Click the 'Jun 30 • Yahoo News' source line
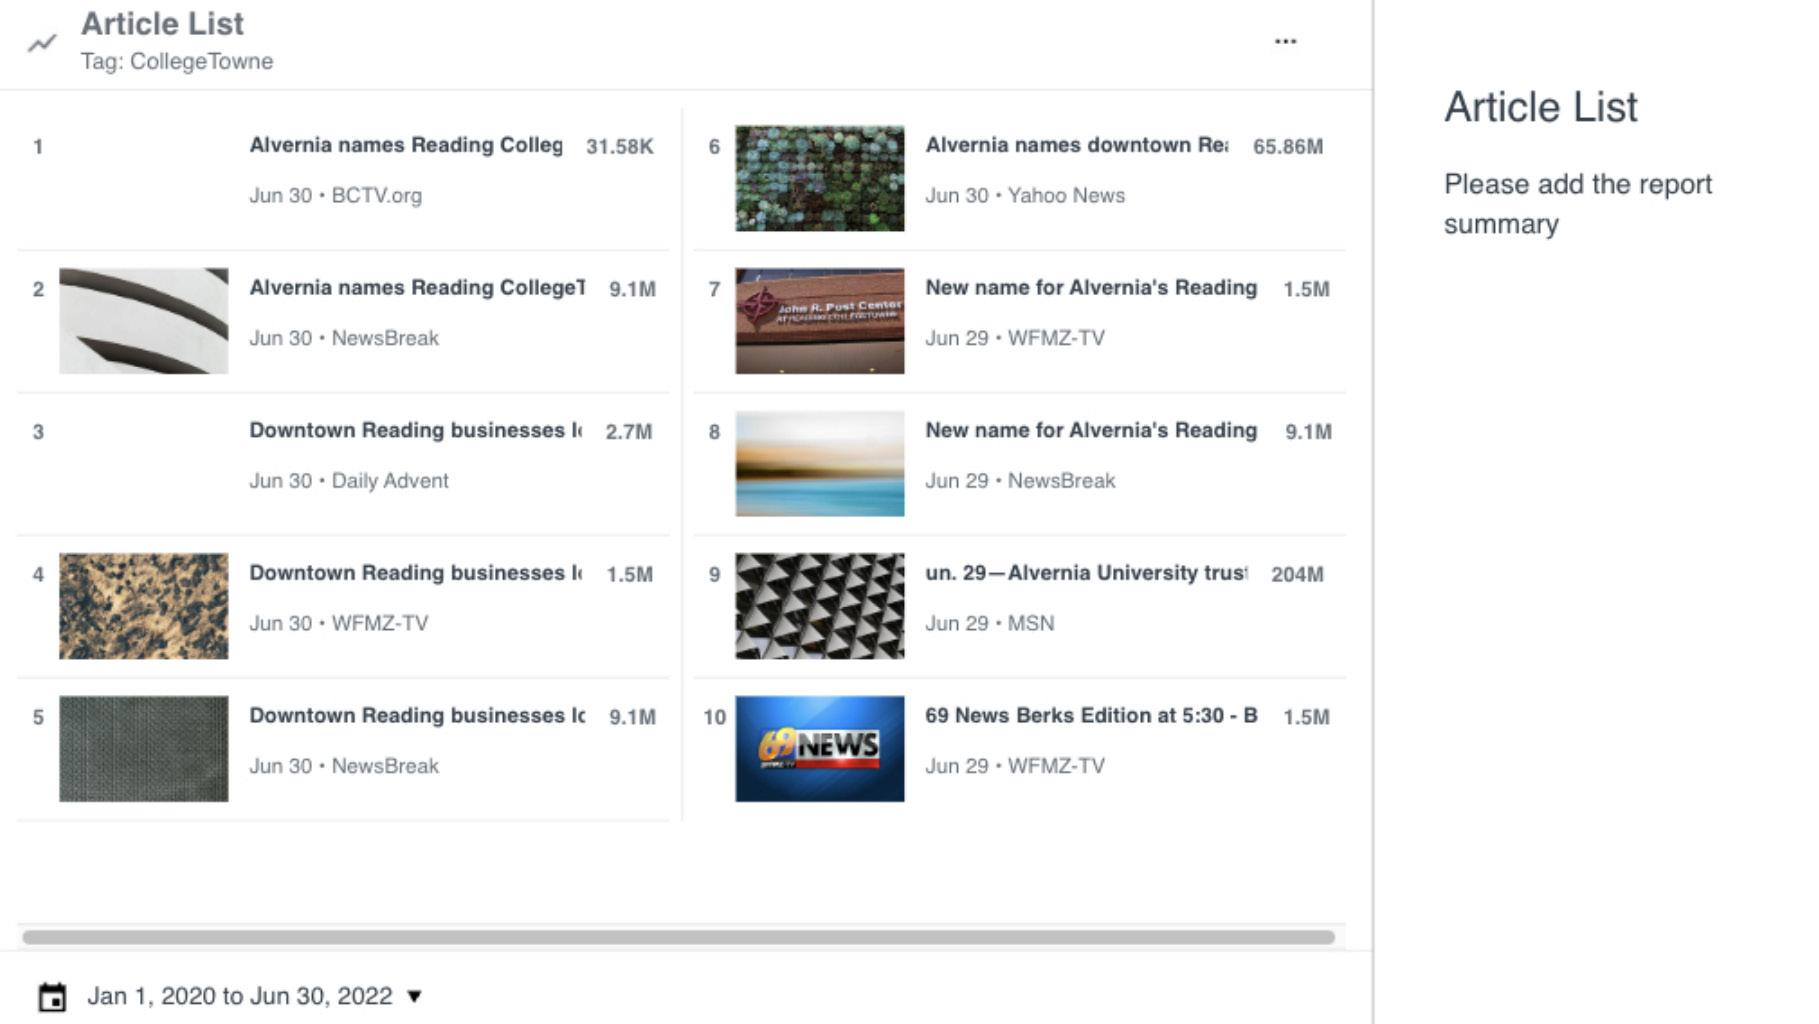Image resolution: width=1819 pixels, height=1024 pixels. [x=1025, y=196]
